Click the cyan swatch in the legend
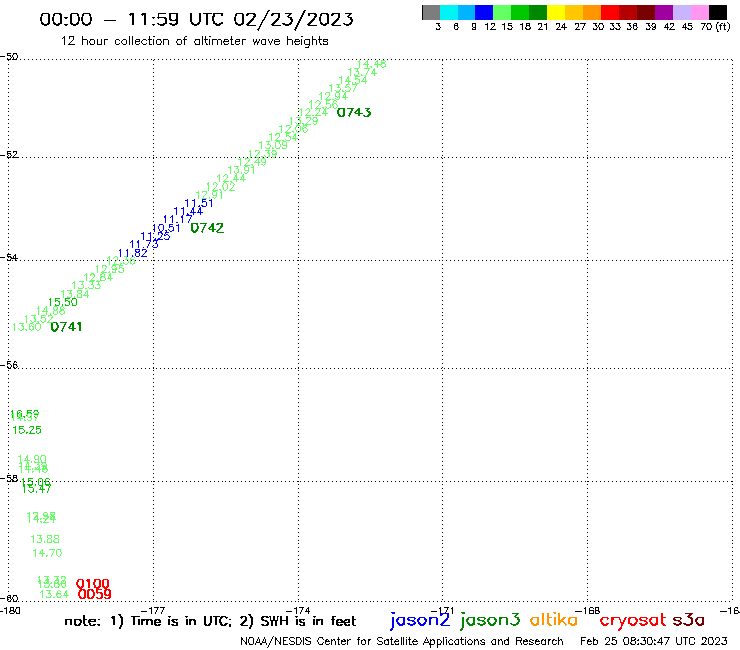The width and height of the screenshot is (740, 650). coord(448,13)
